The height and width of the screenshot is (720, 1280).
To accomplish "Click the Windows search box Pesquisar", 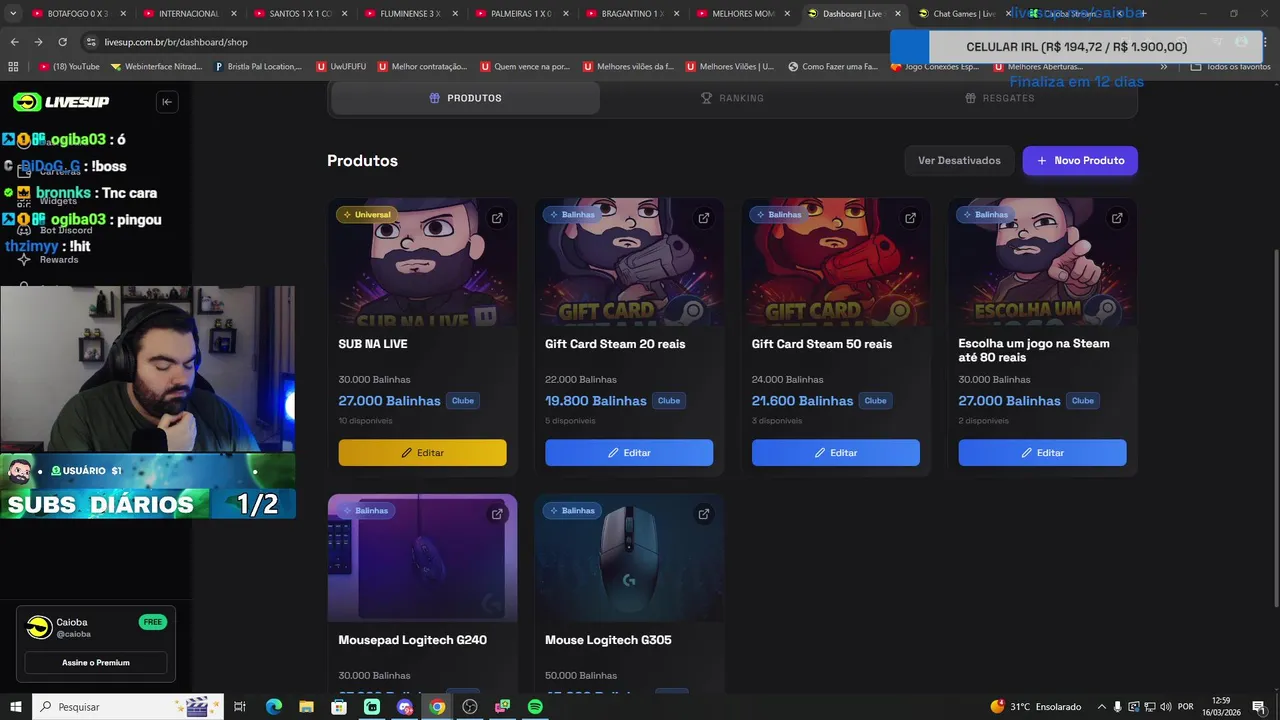I will 126,707.
